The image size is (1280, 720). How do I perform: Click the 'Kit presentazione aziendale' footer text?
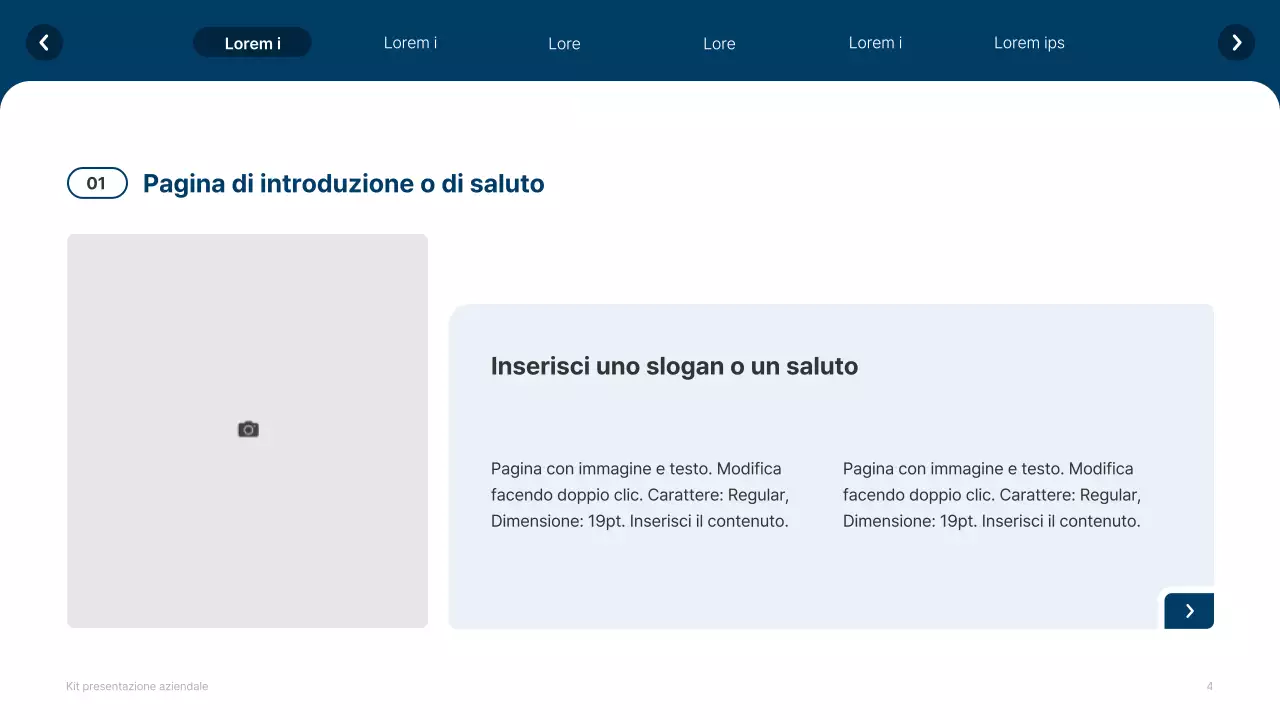point(137,686)
